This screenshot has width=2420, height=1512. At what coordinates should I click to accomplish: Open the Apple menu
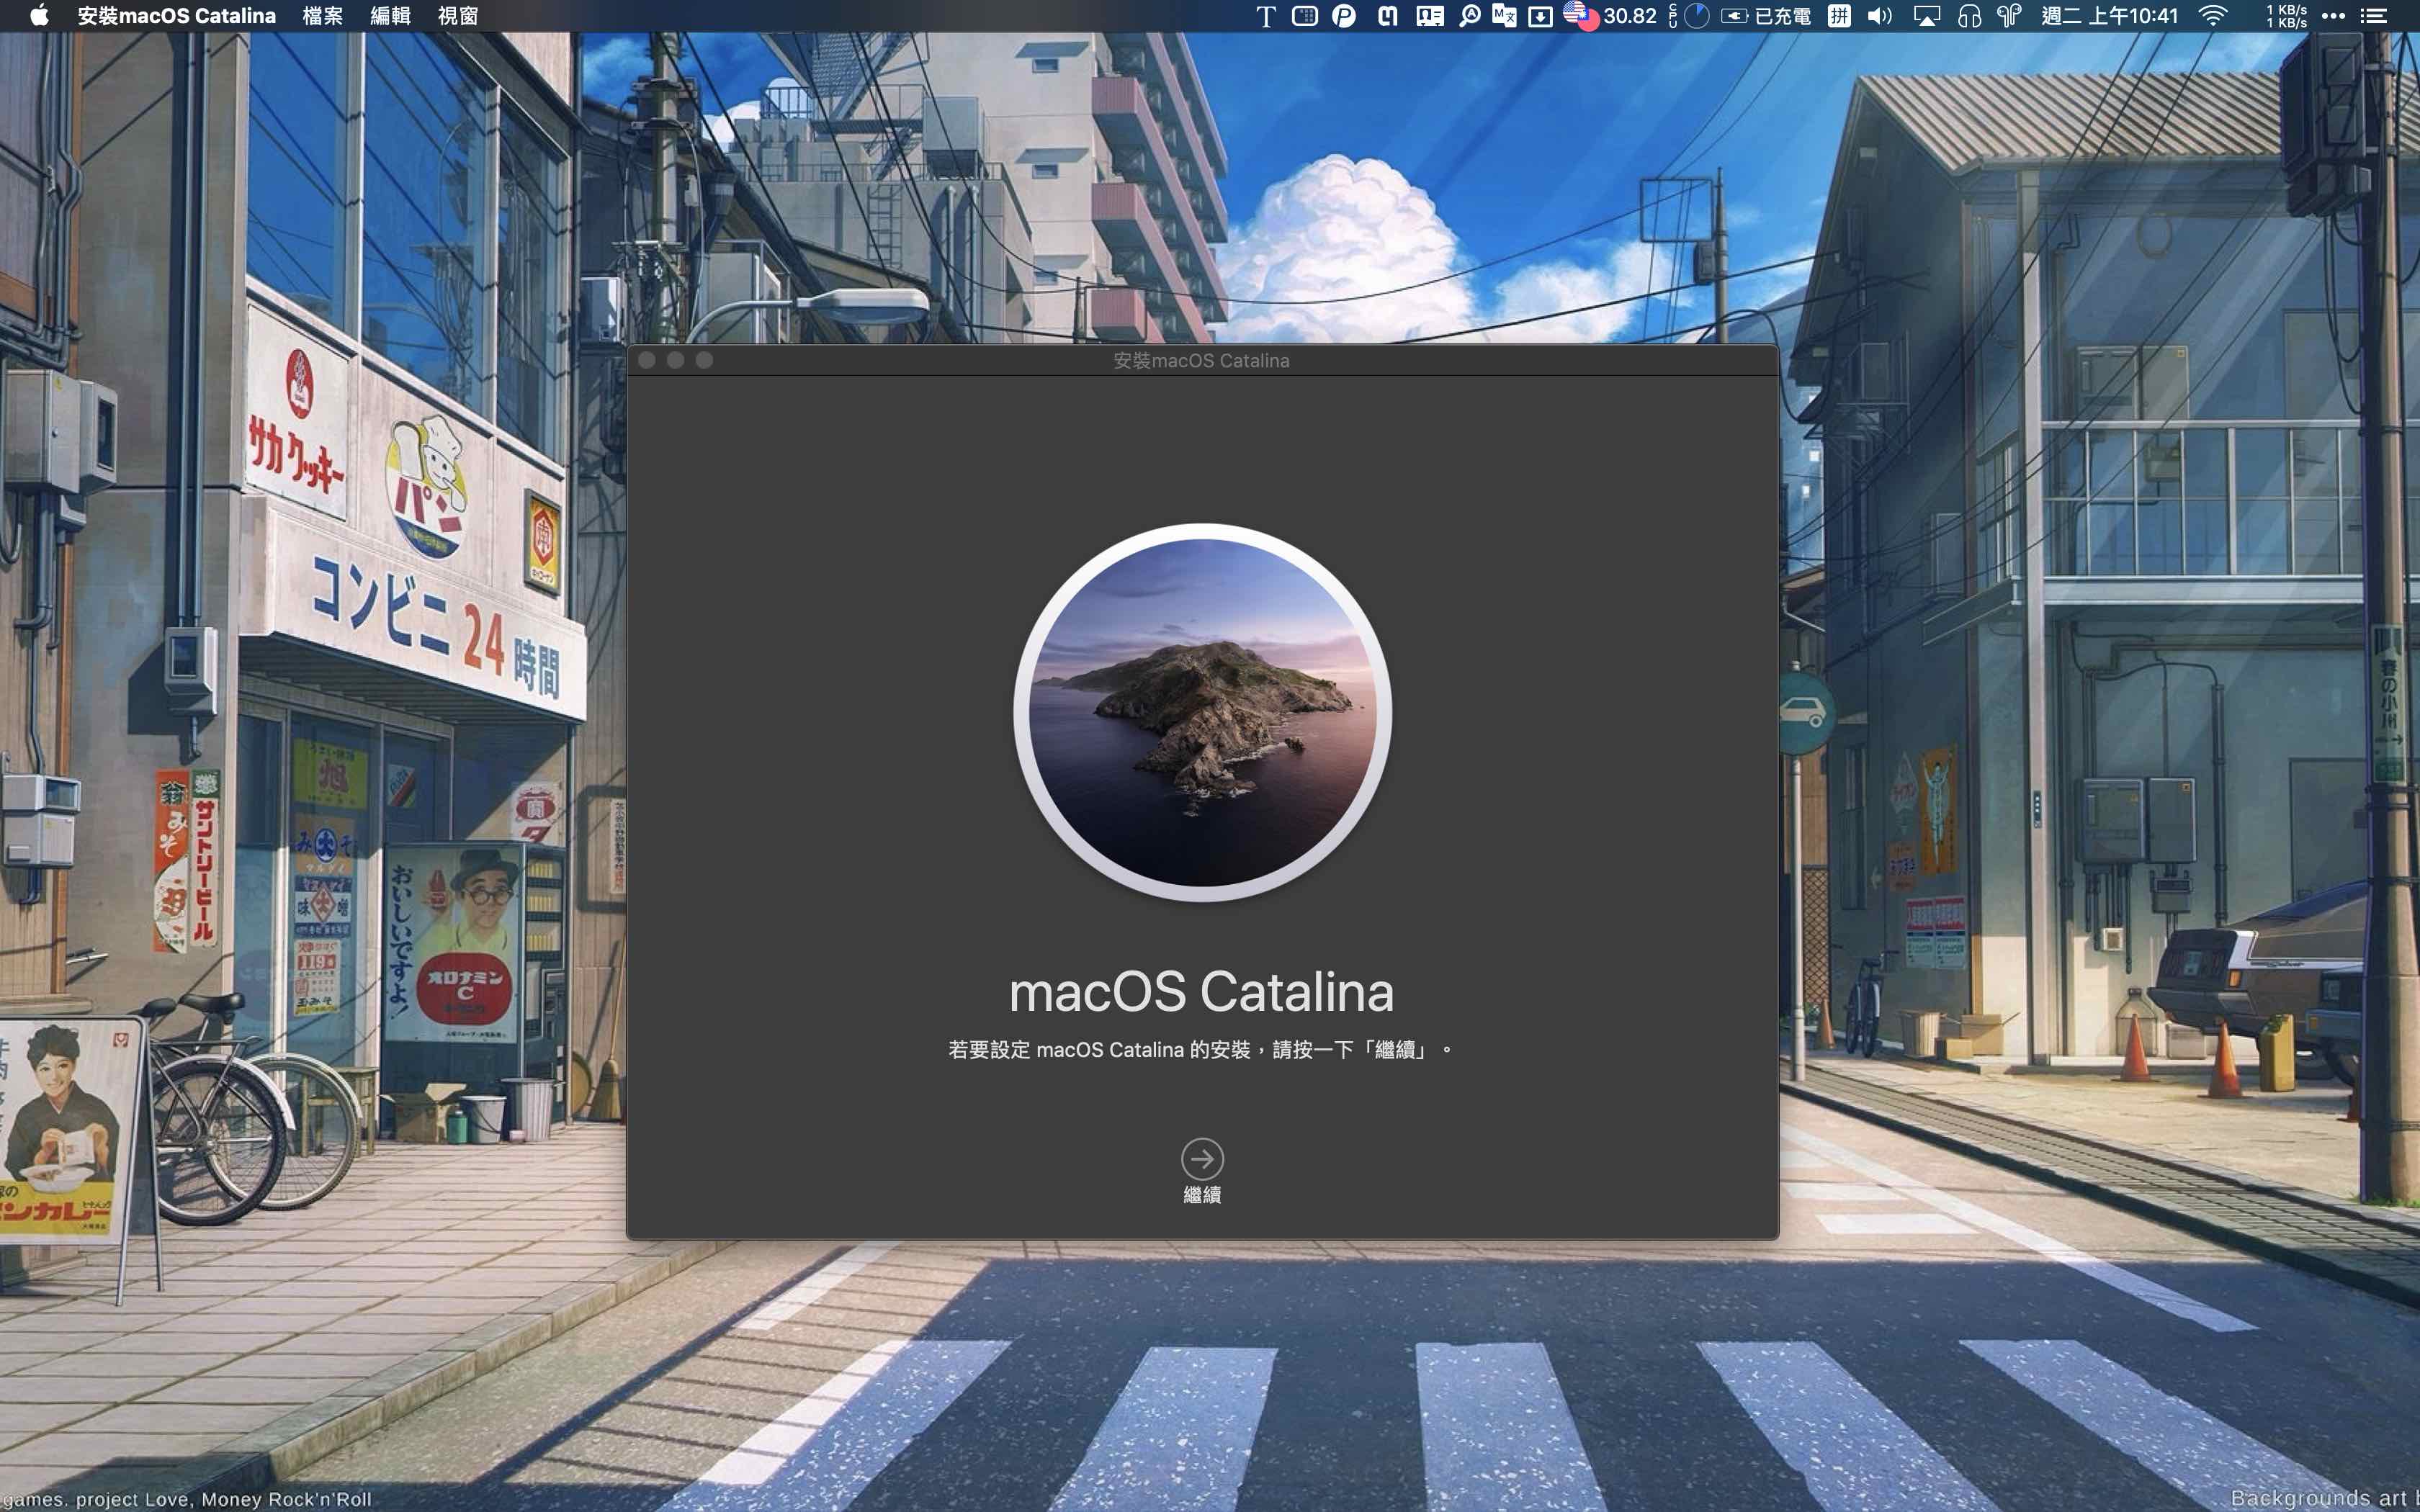(x=38, y=16)
